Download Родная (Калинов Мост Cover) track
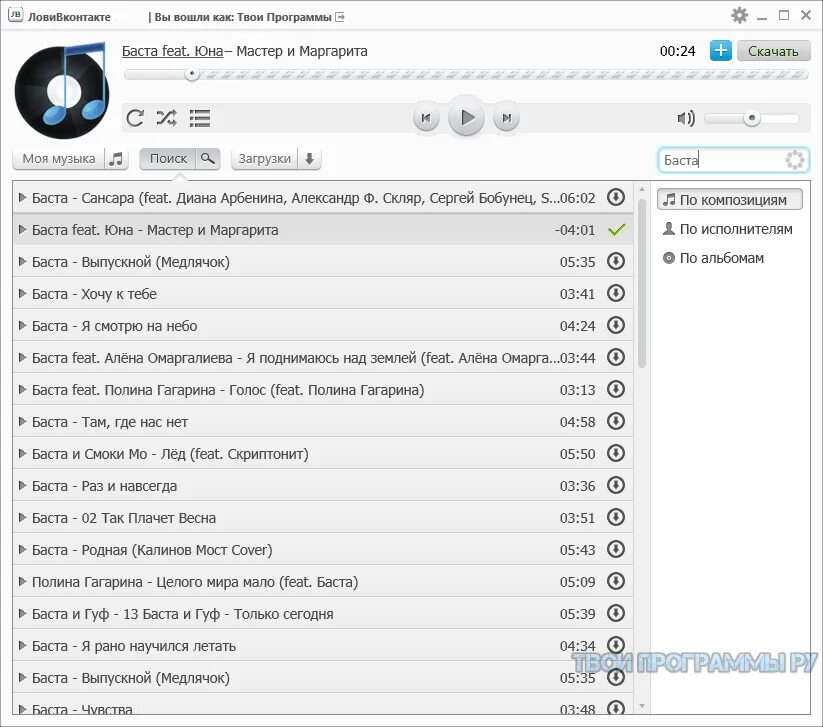Image resolution: width=823 pixels, height=727 pixels. tap(616, 549)
